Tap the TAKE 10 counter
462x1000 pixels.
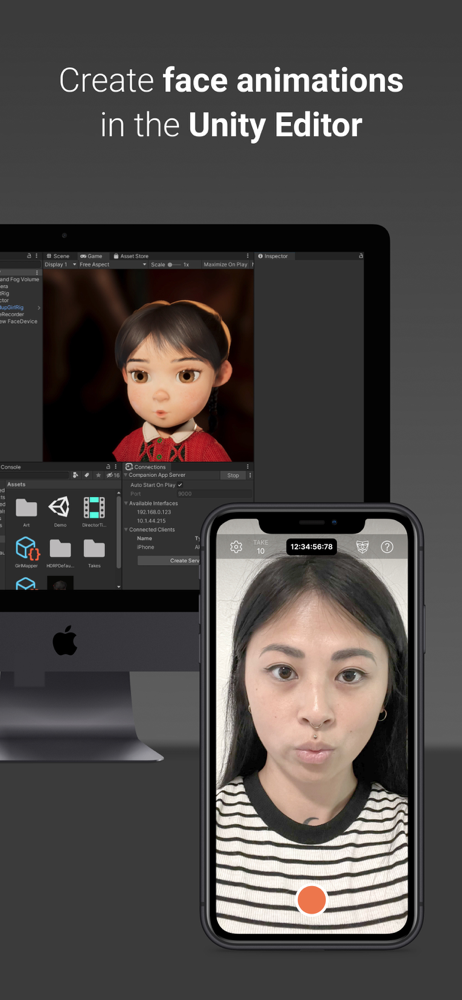pyautogui.click(x=260, y=547)
